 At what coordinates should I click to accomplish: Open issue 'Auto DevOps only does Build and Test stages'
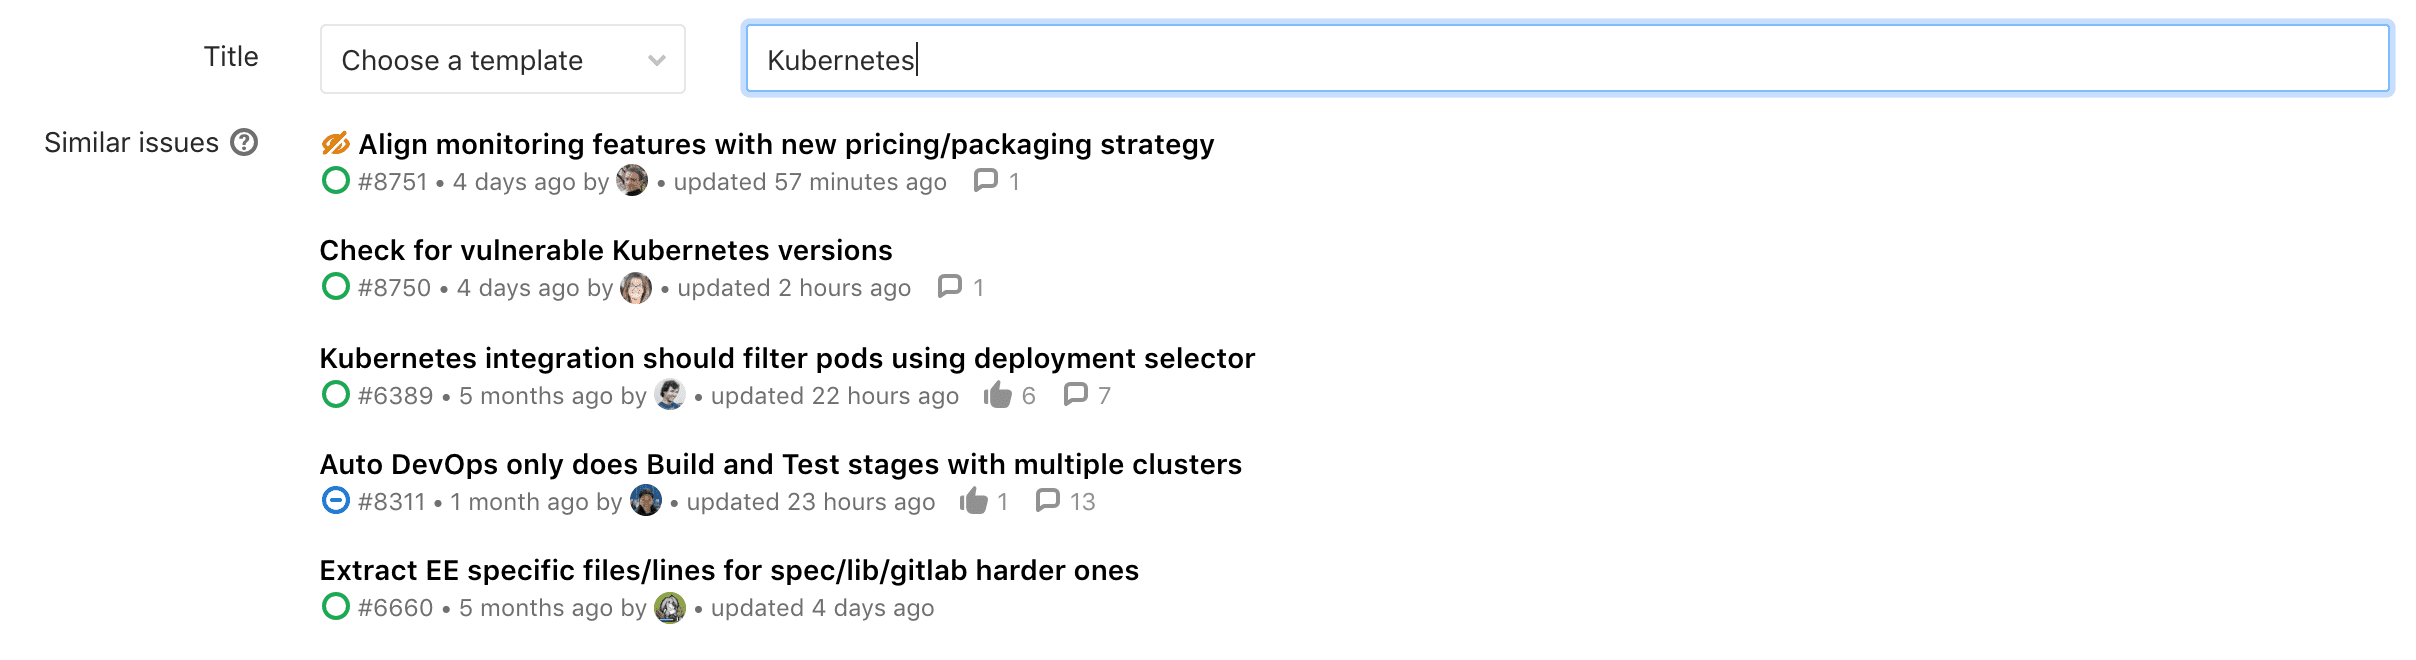click(779, 463)
